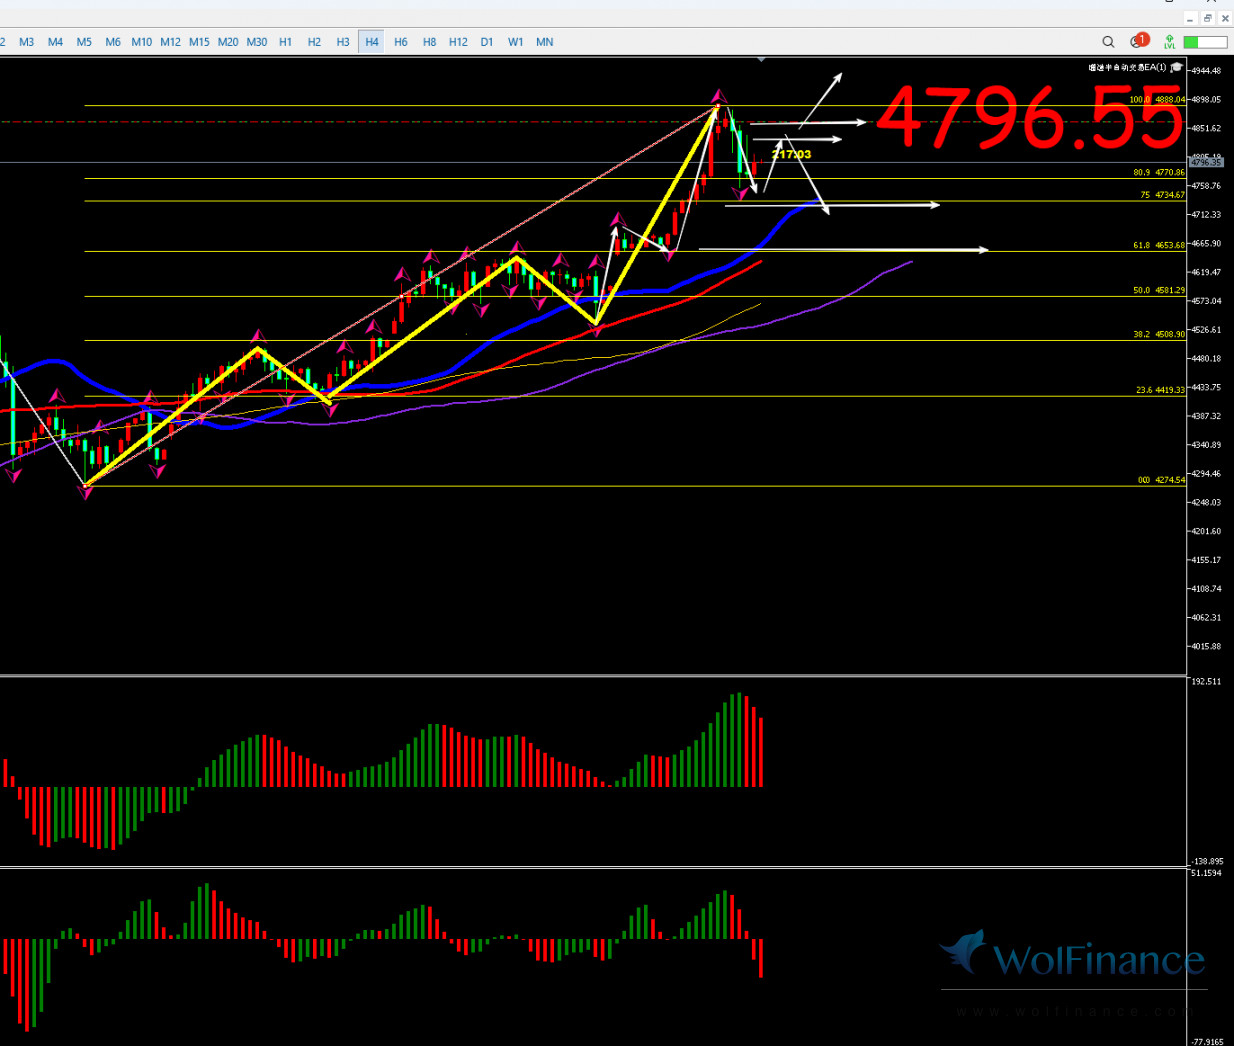Restore the chart child window

coord(1208,18)
